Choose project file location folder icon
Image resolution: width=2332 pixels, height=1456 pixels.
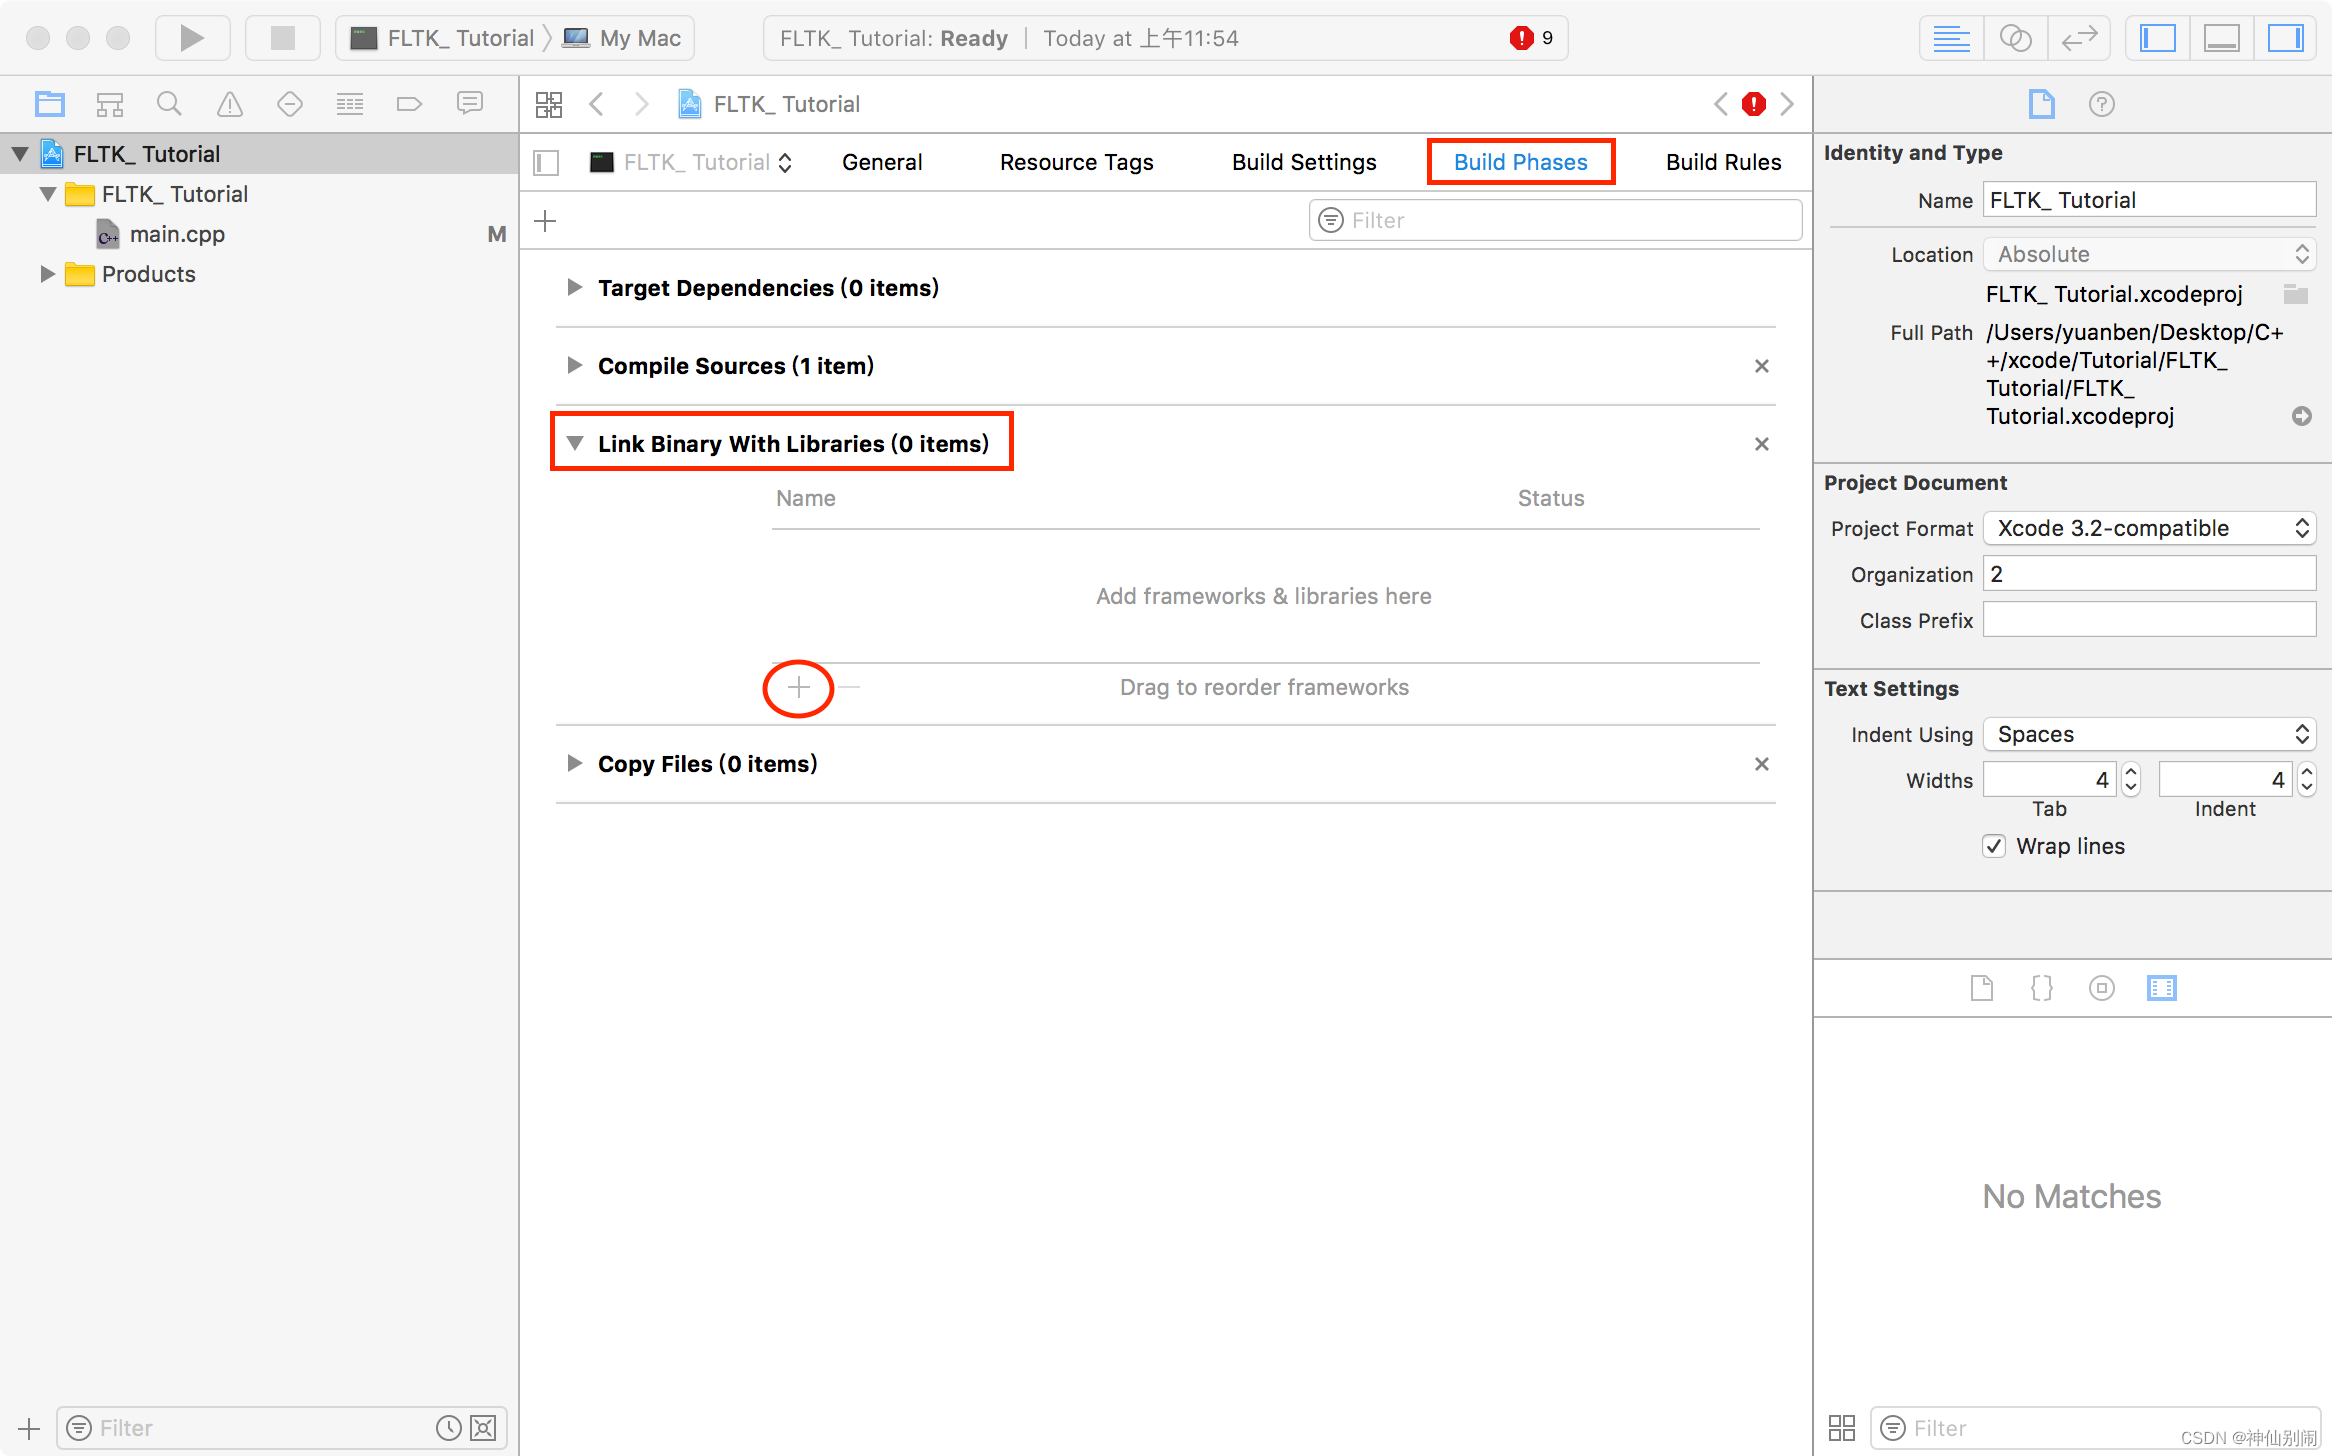2297,294
